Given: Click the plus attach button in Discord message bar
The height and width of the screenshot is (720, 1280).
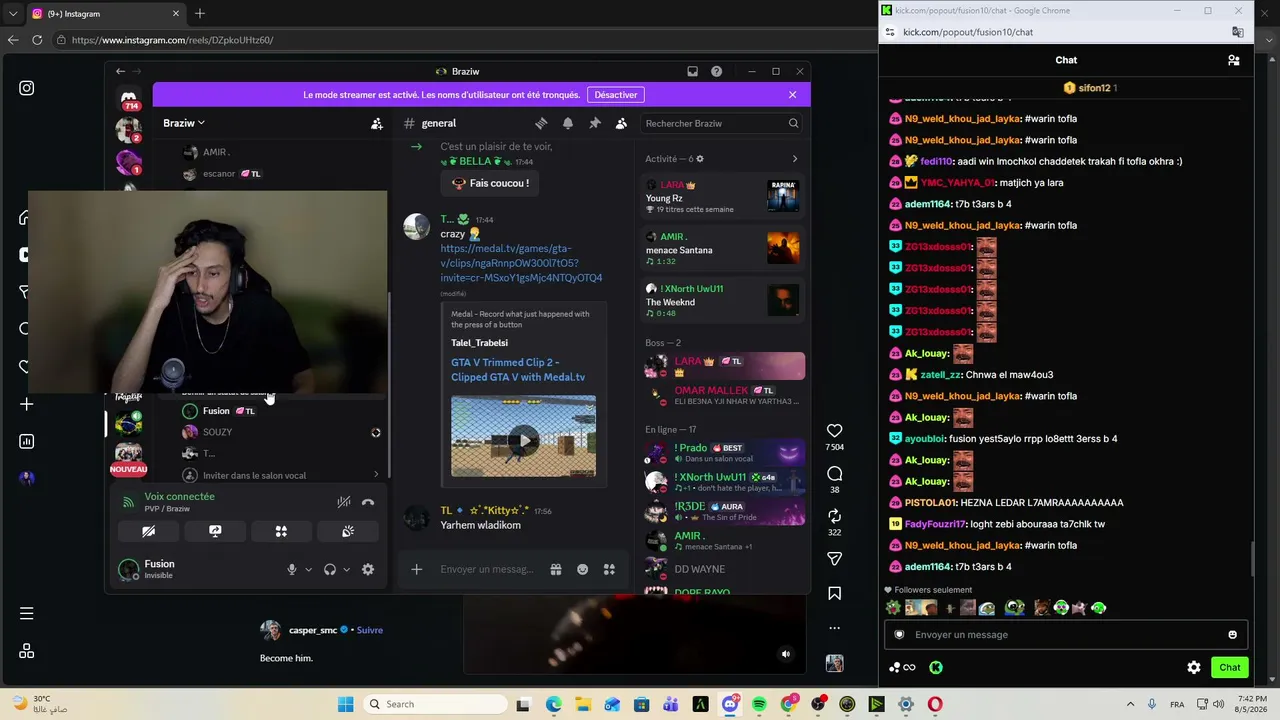Looking at the screenshot, I should point(417,569).
